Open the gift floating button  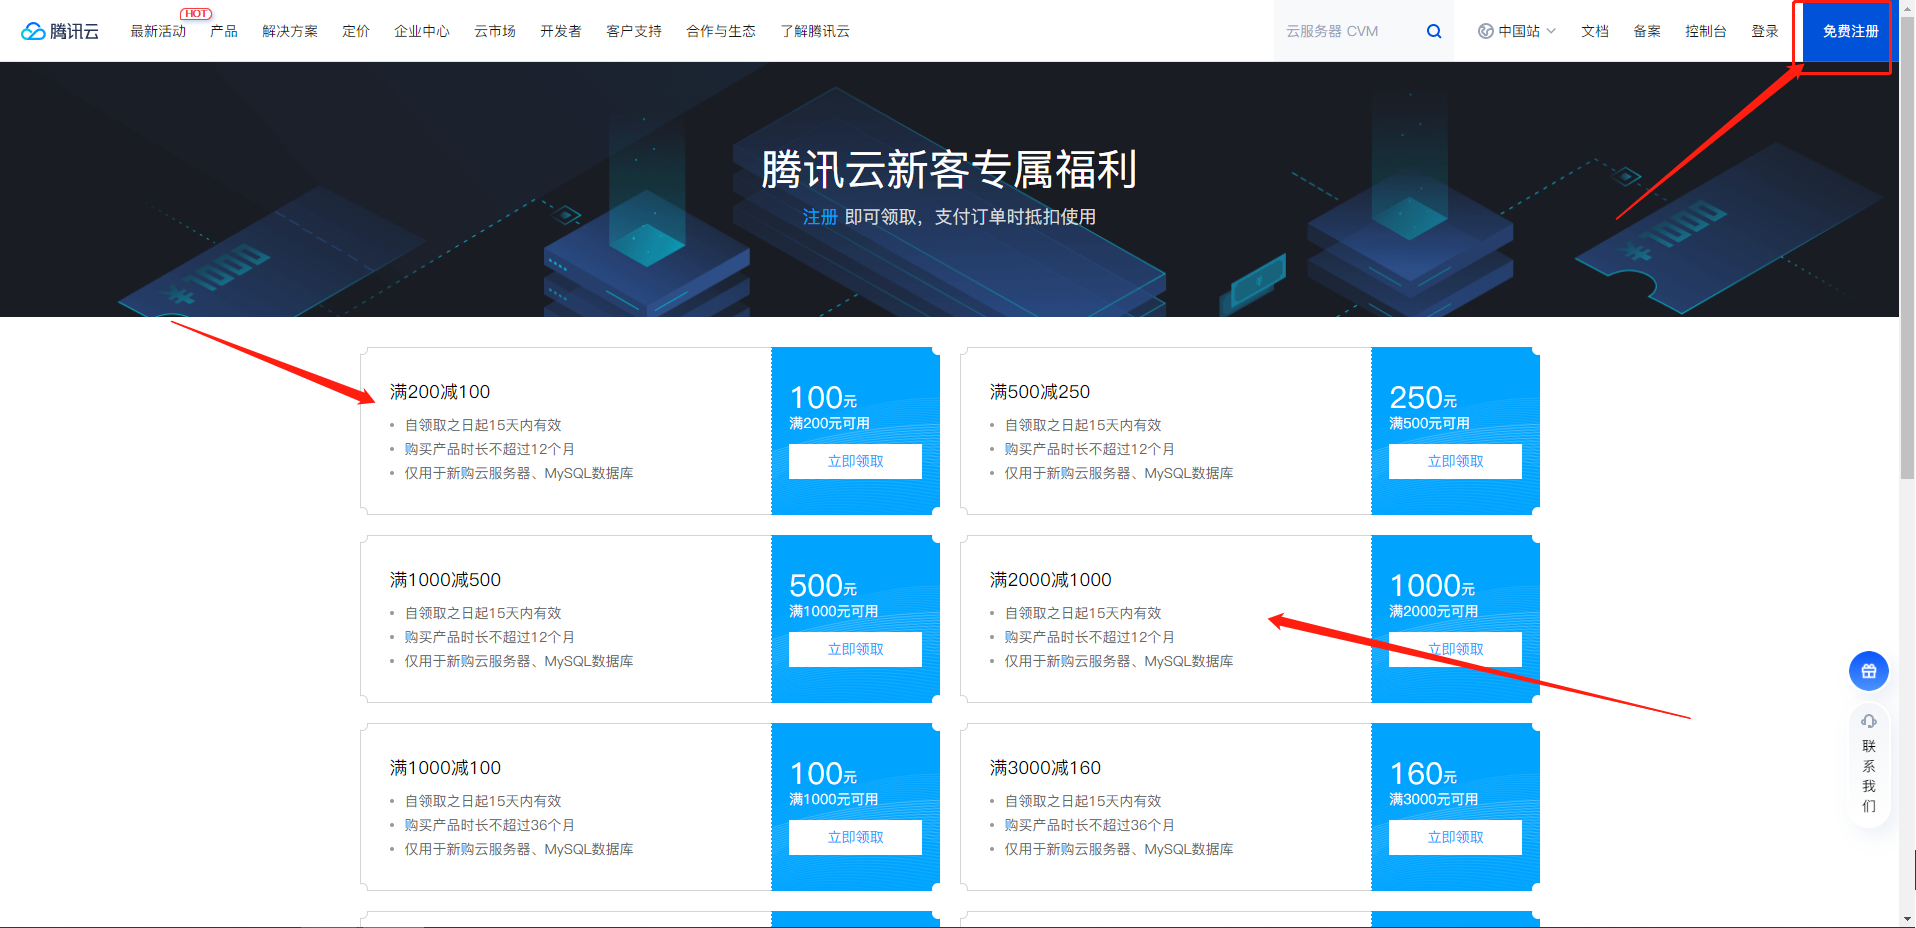coord(1868,671)
